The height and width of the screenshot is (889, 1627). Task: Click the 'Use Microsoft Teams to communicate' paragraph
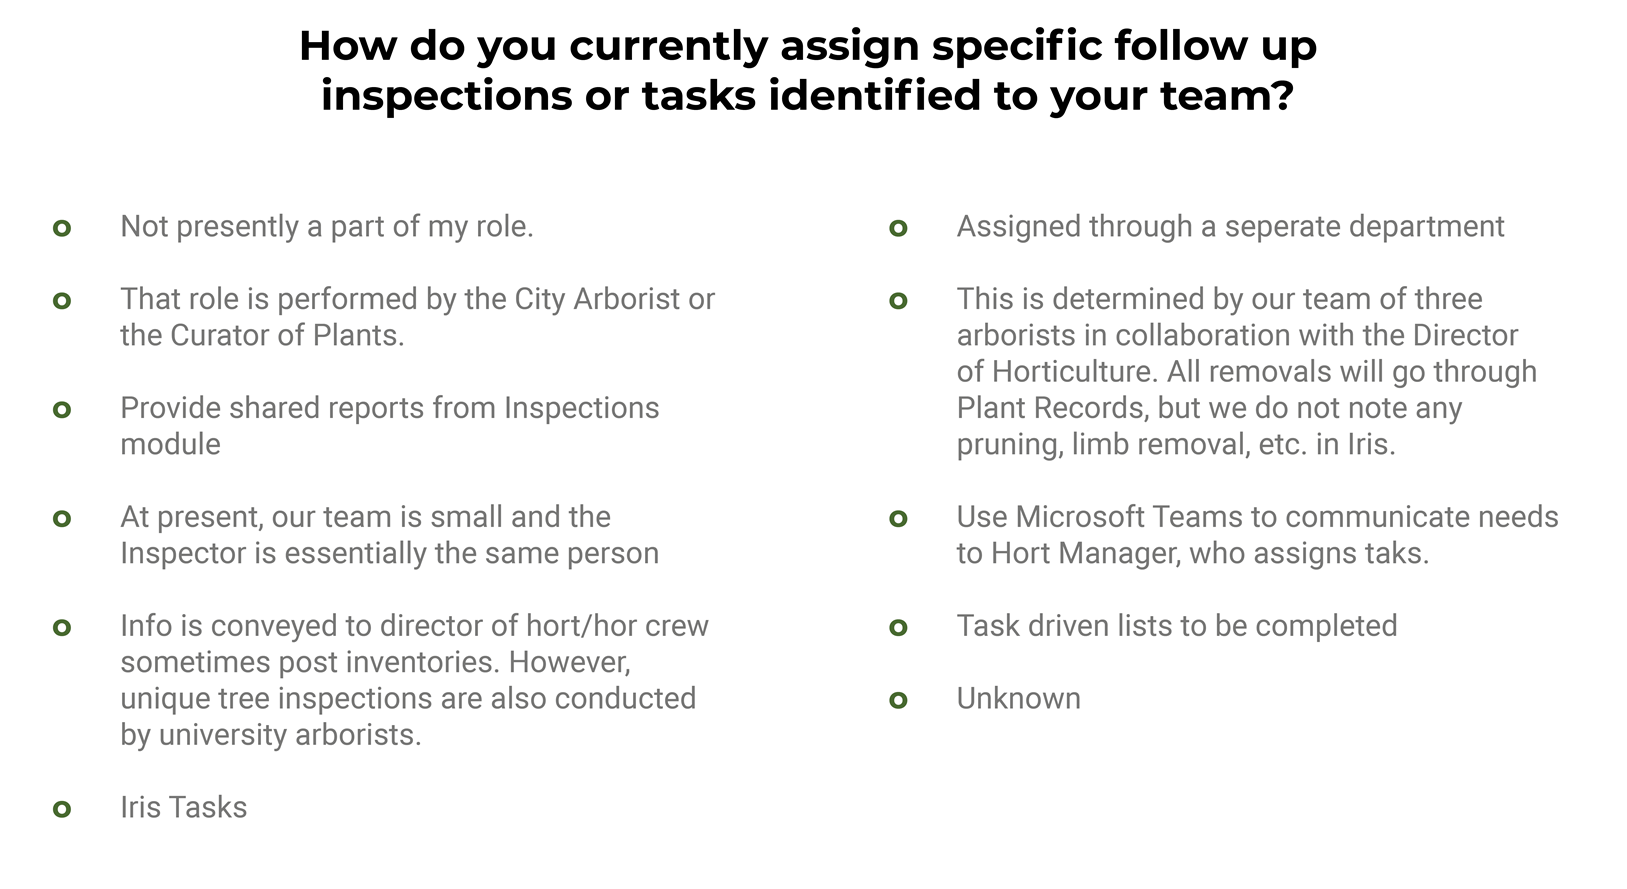tap(1257, 535)
